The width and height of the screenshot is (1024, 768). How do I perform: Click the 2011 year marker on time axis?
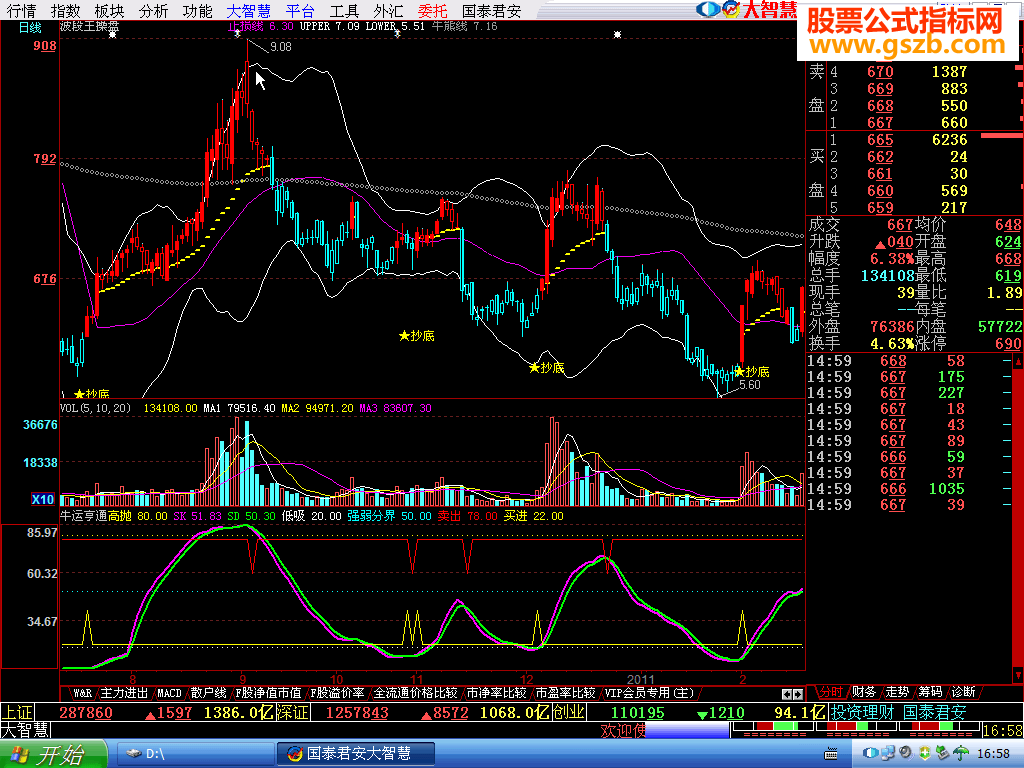point(641,679)
